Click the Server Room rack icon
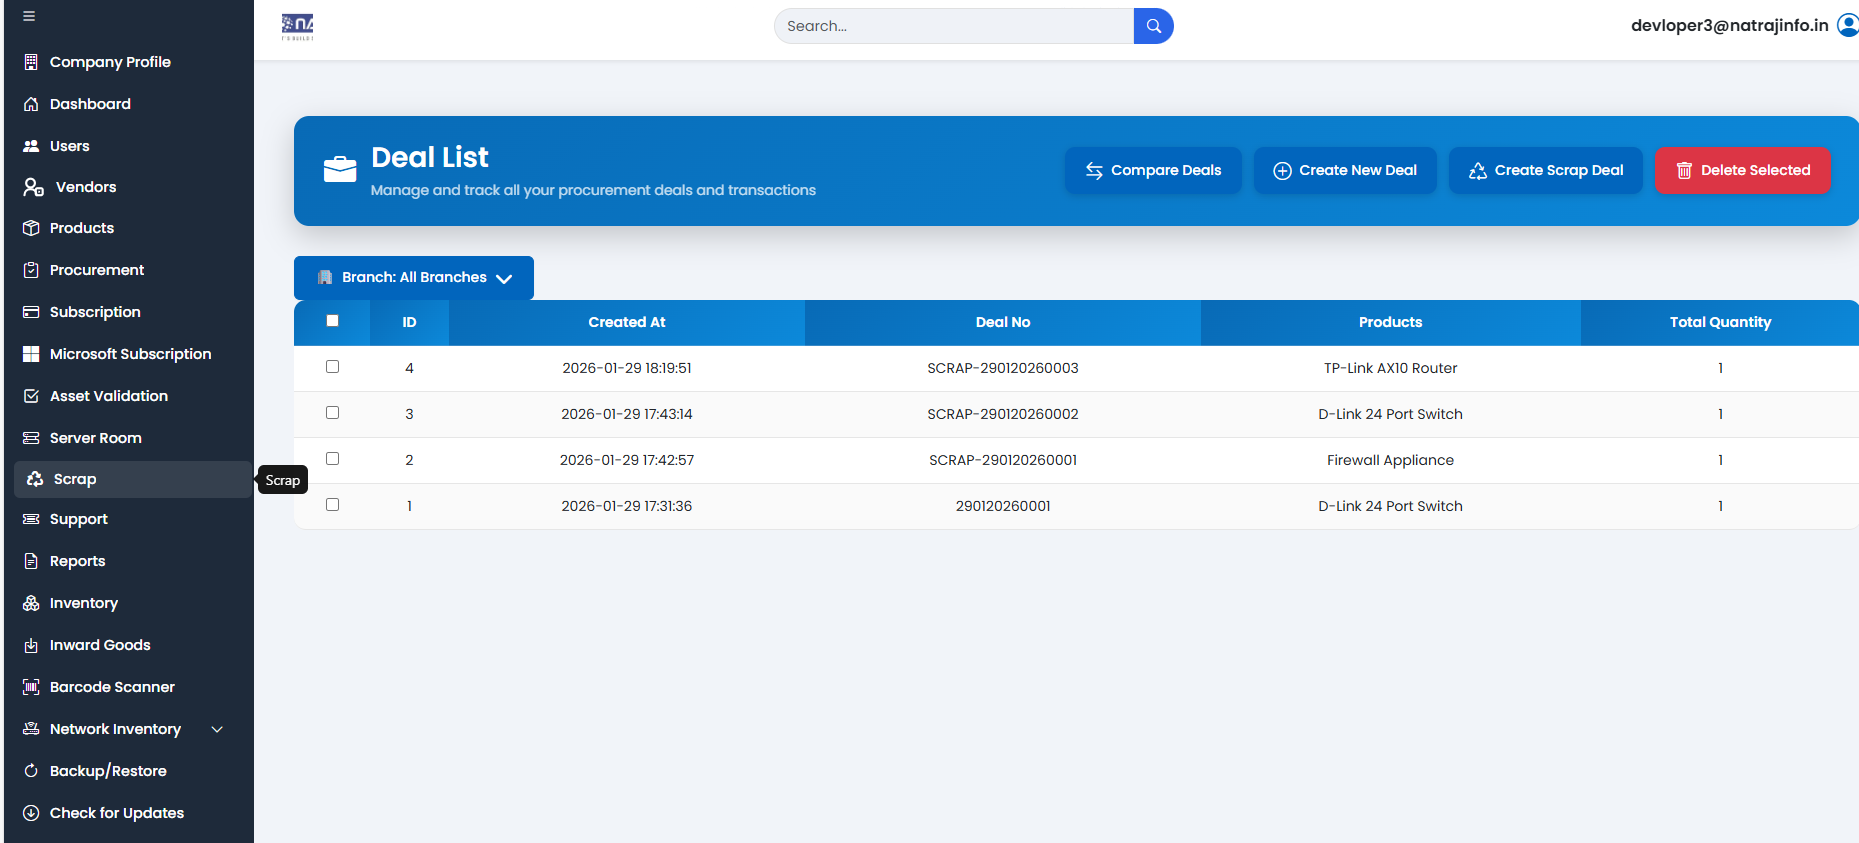 click(31, 438)
